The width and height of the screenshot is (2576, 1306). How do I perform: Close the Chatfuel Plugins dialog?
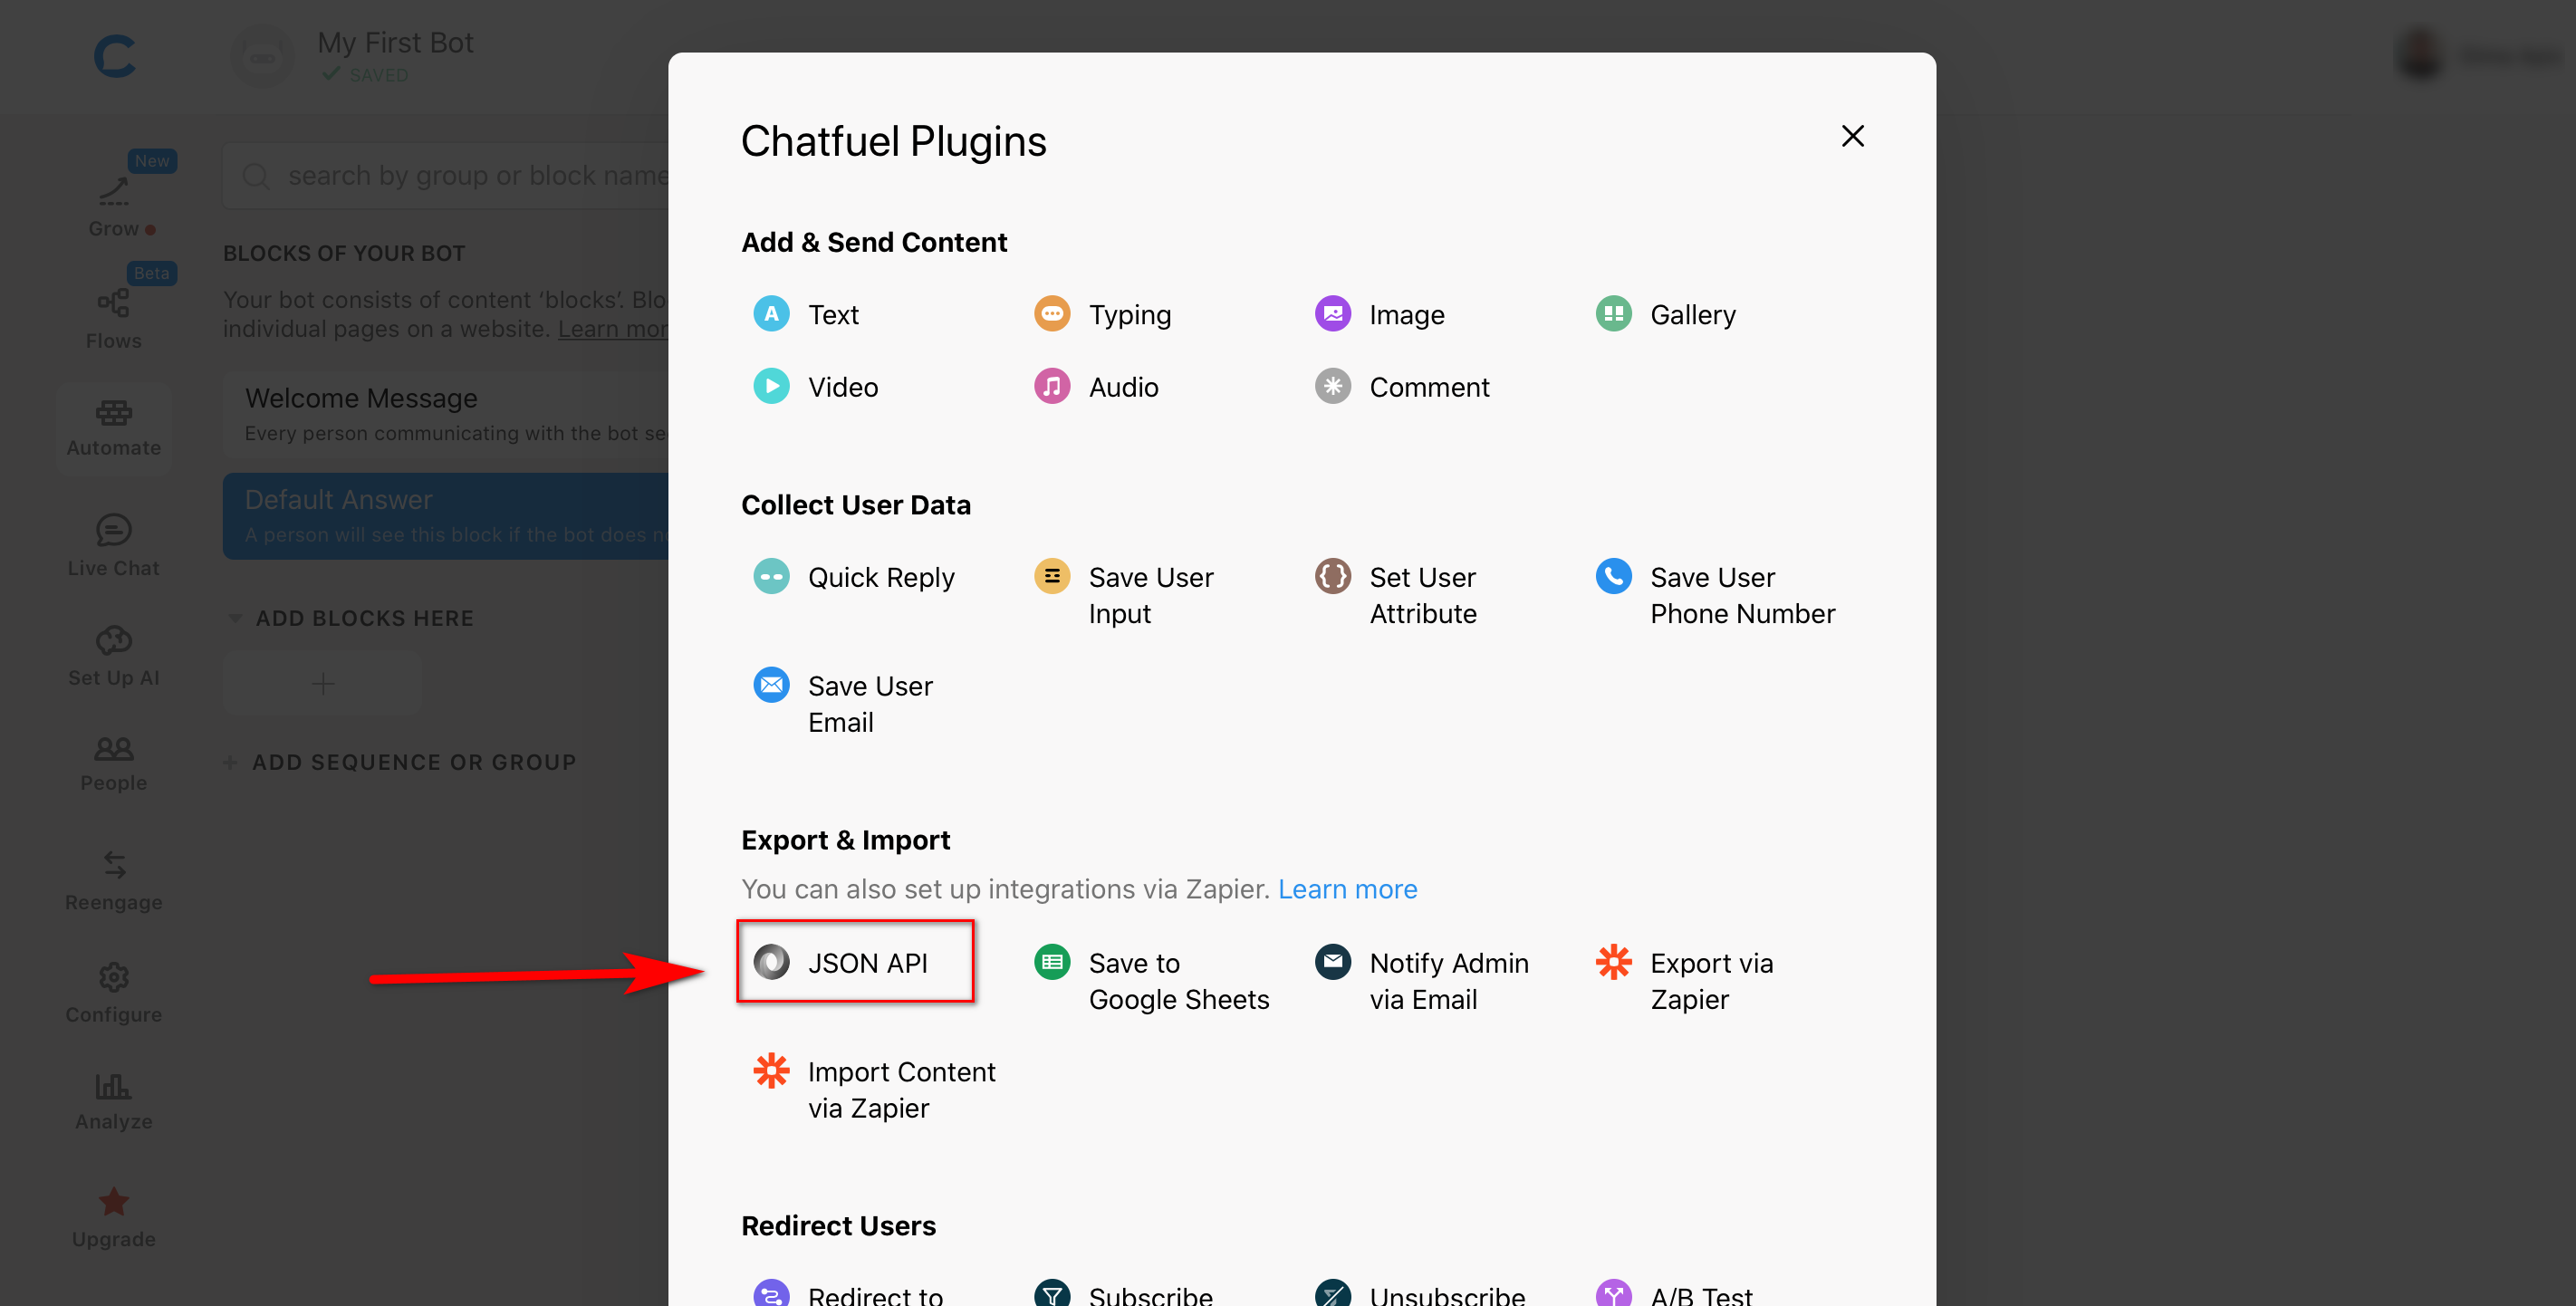pyautogui.click(x=1852, y=136)
